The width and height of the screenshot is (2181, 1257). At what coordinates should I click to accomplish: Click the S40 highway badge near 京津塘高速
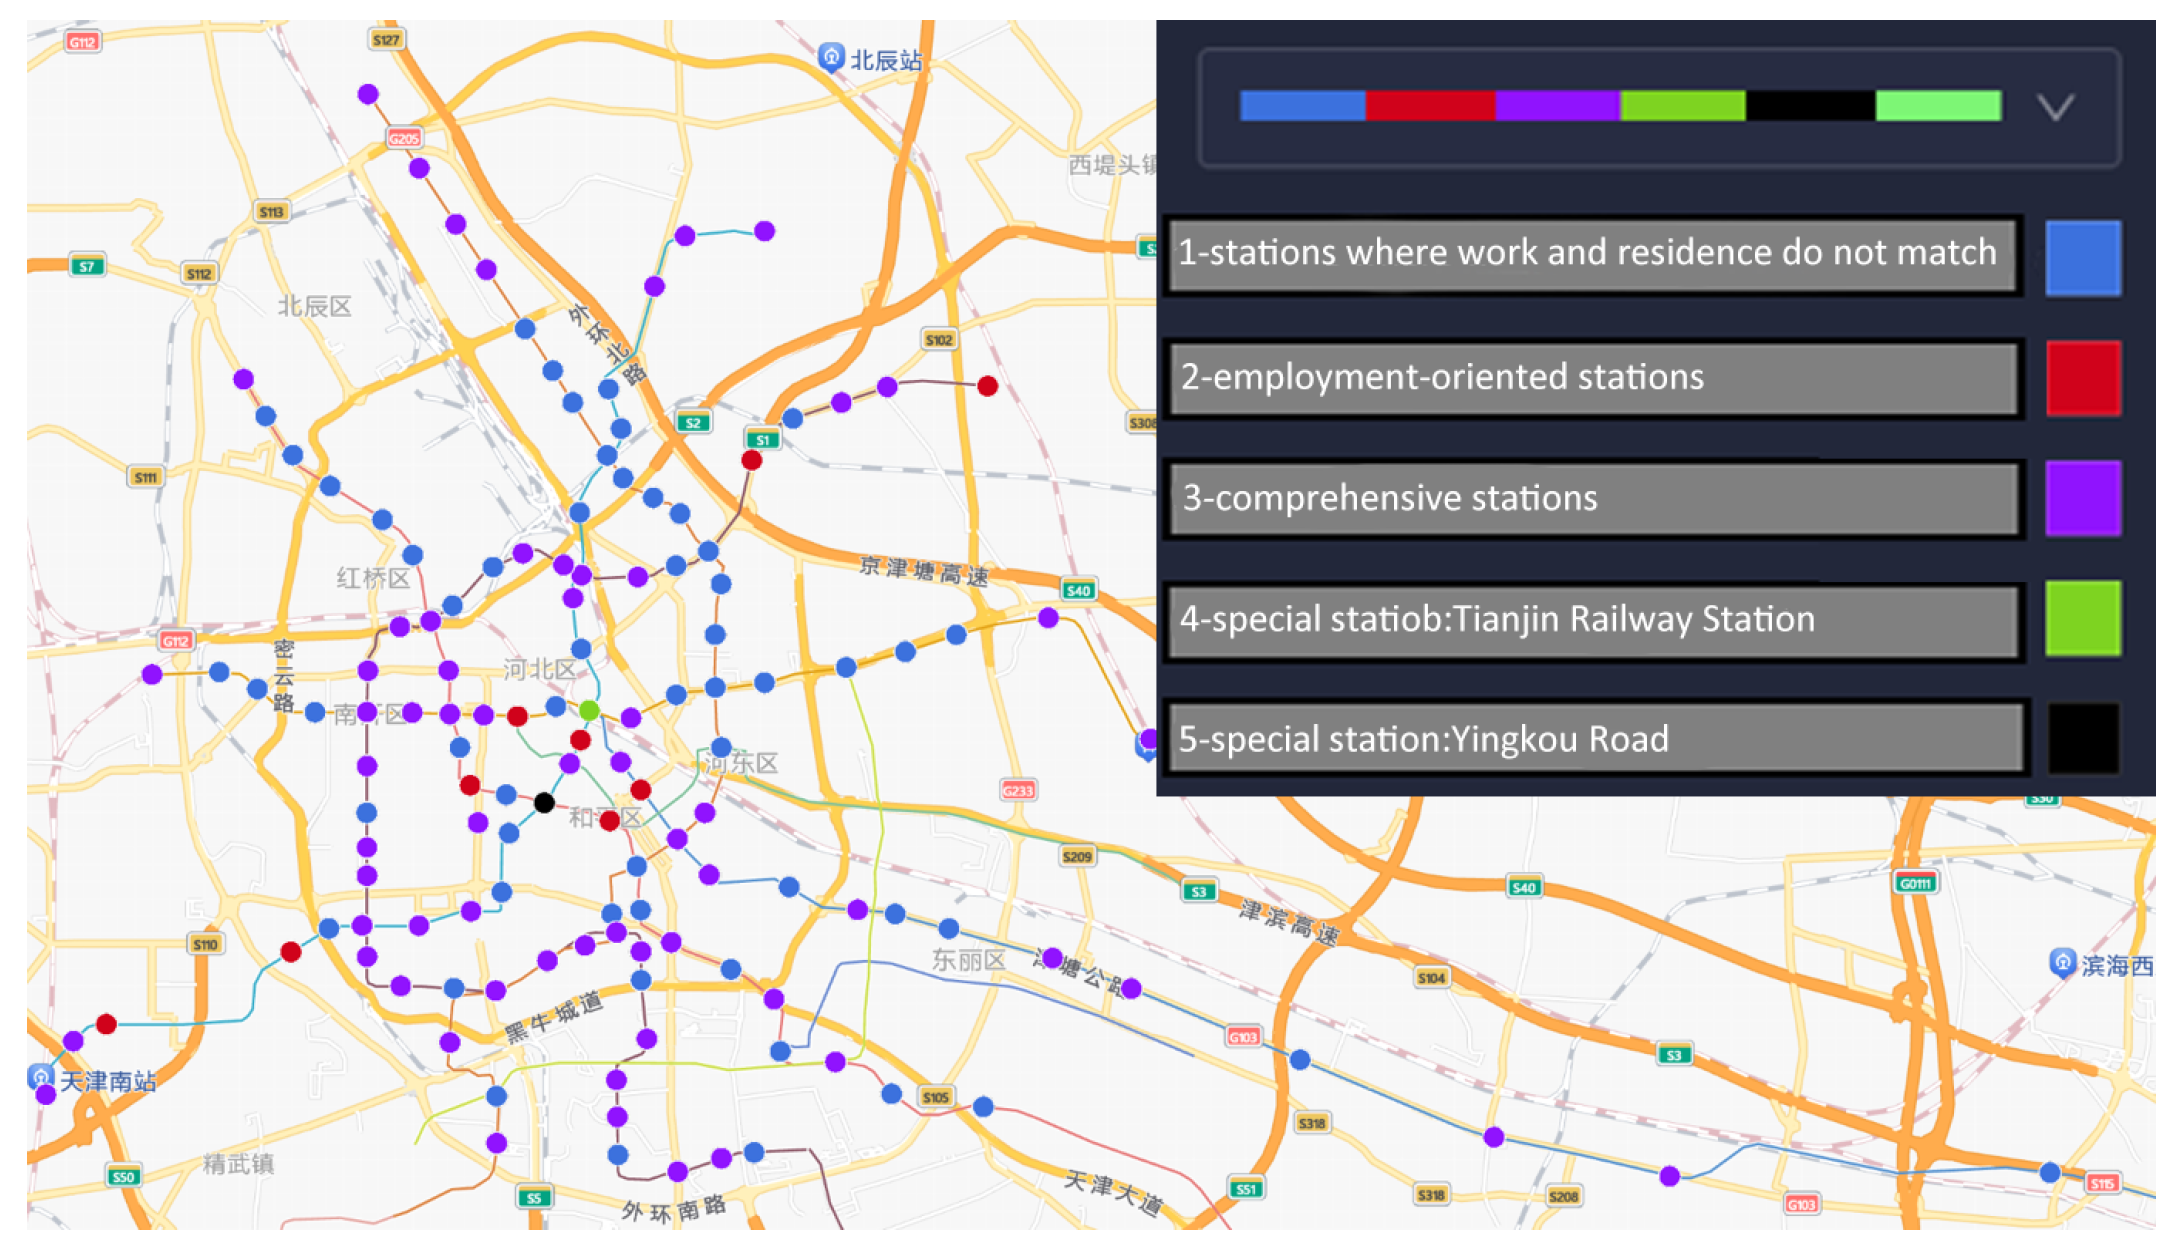(x=1078, y=590)
